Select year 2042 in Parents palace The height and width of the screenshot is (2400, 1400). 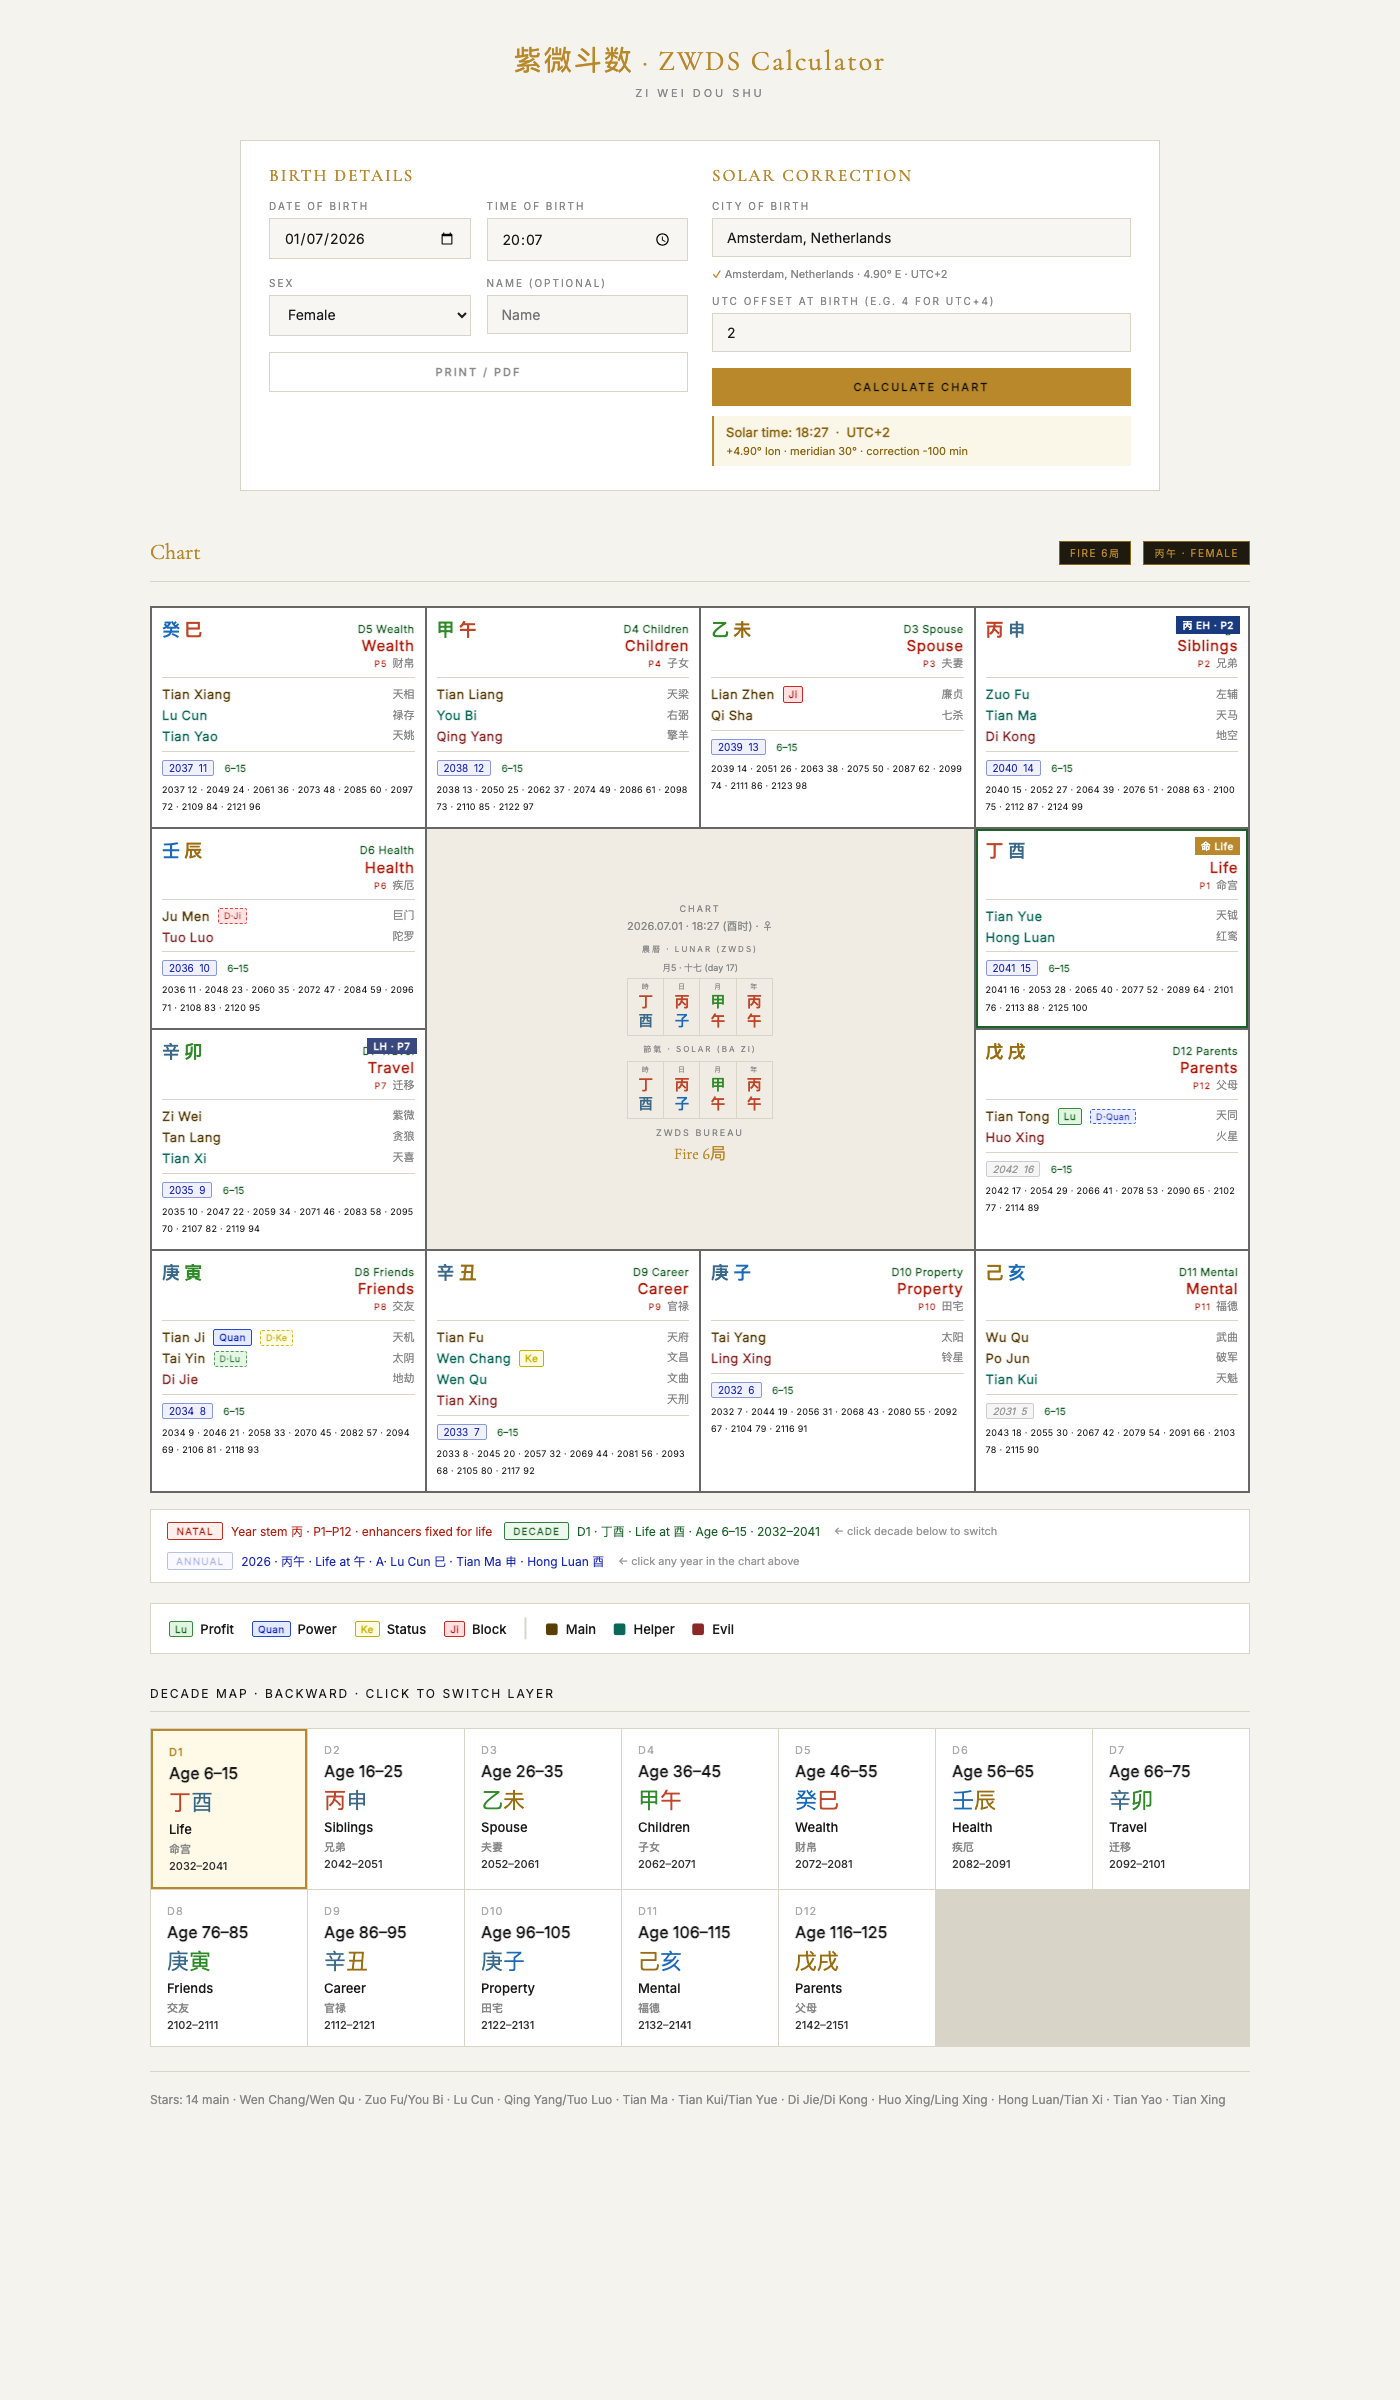click(1013, 1169)
